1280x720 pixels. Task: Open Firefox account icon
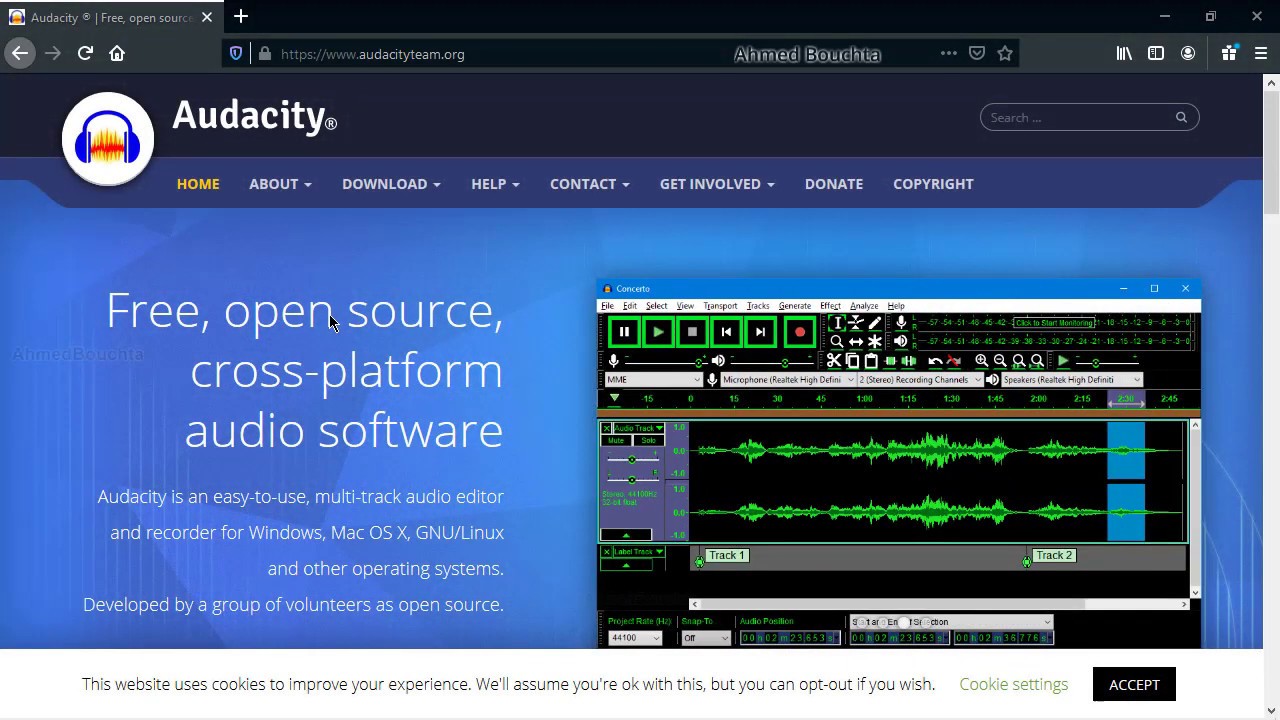click(1188, 54)
